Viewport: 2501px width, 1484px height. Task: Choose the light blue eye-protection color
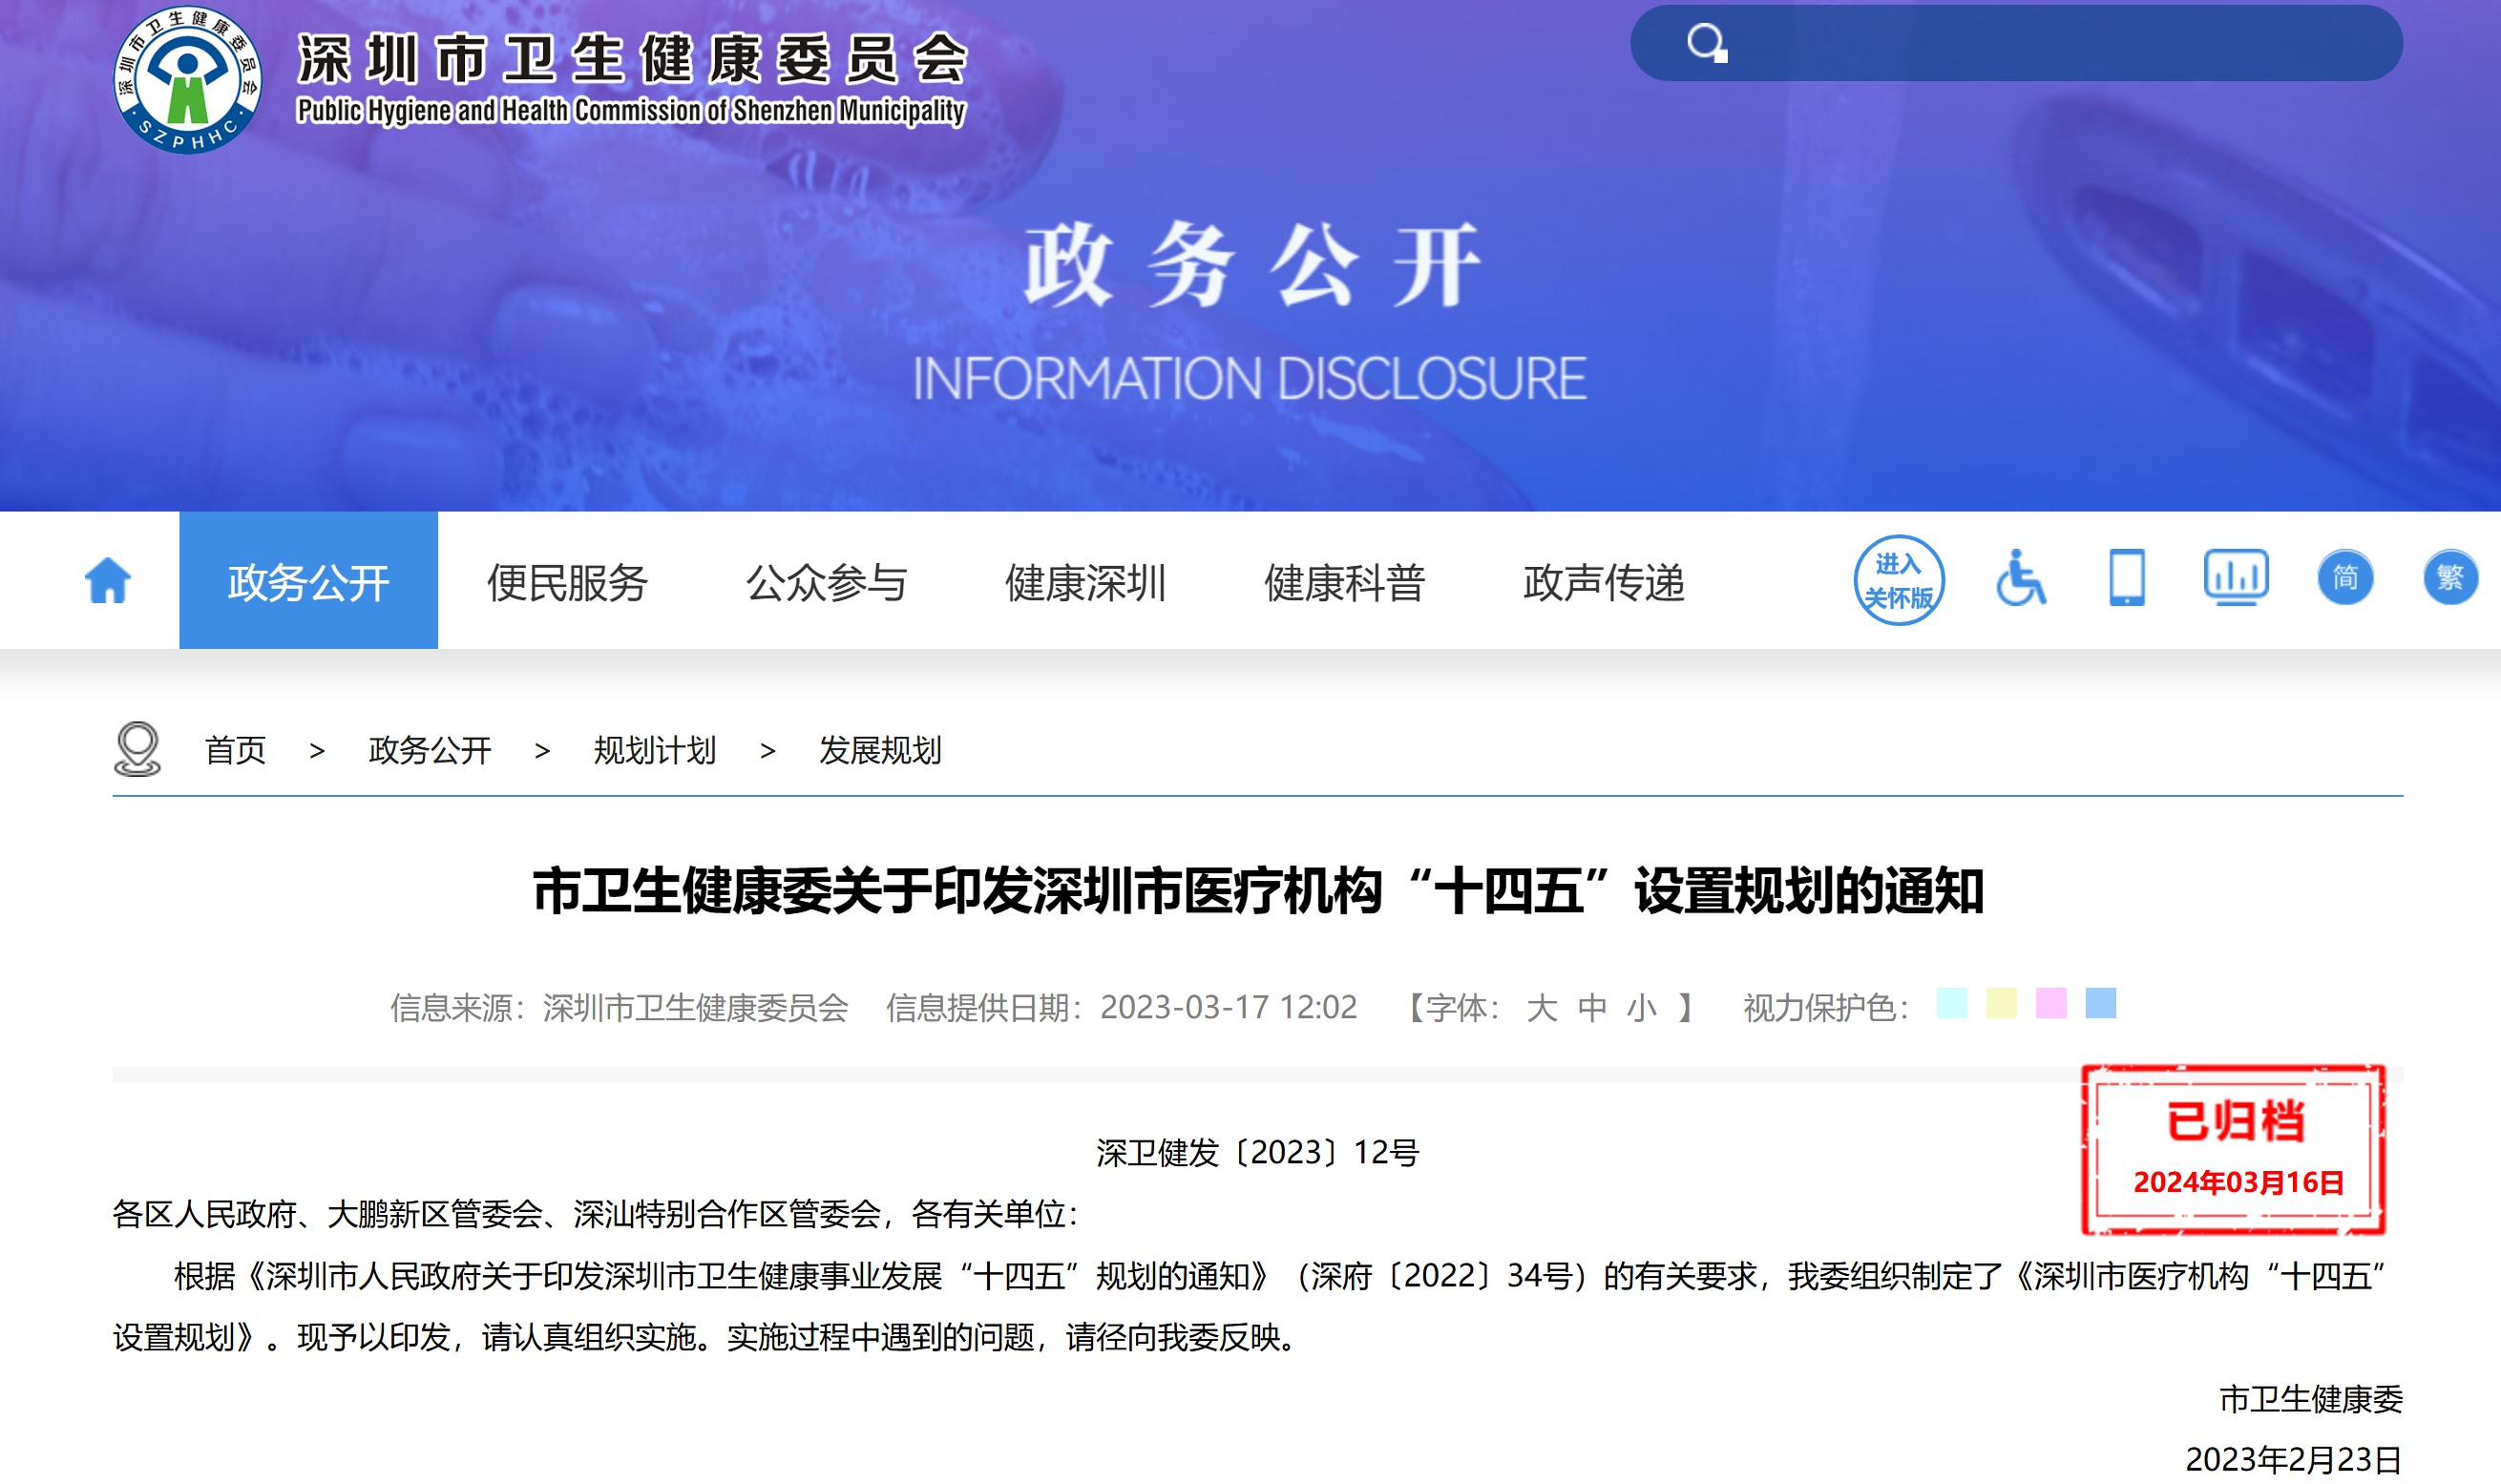pyautogui.click(x=2101, y=1003)
